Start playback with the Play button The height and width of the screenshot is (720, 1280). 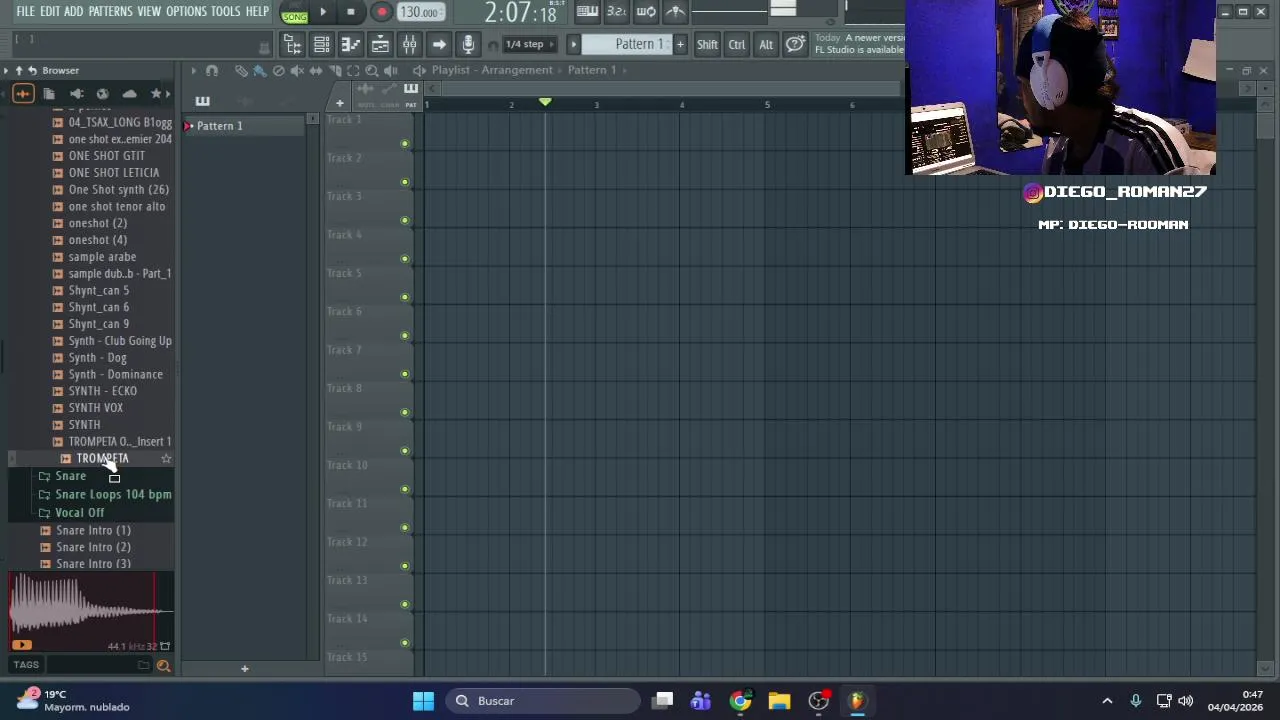pos(323,12)
